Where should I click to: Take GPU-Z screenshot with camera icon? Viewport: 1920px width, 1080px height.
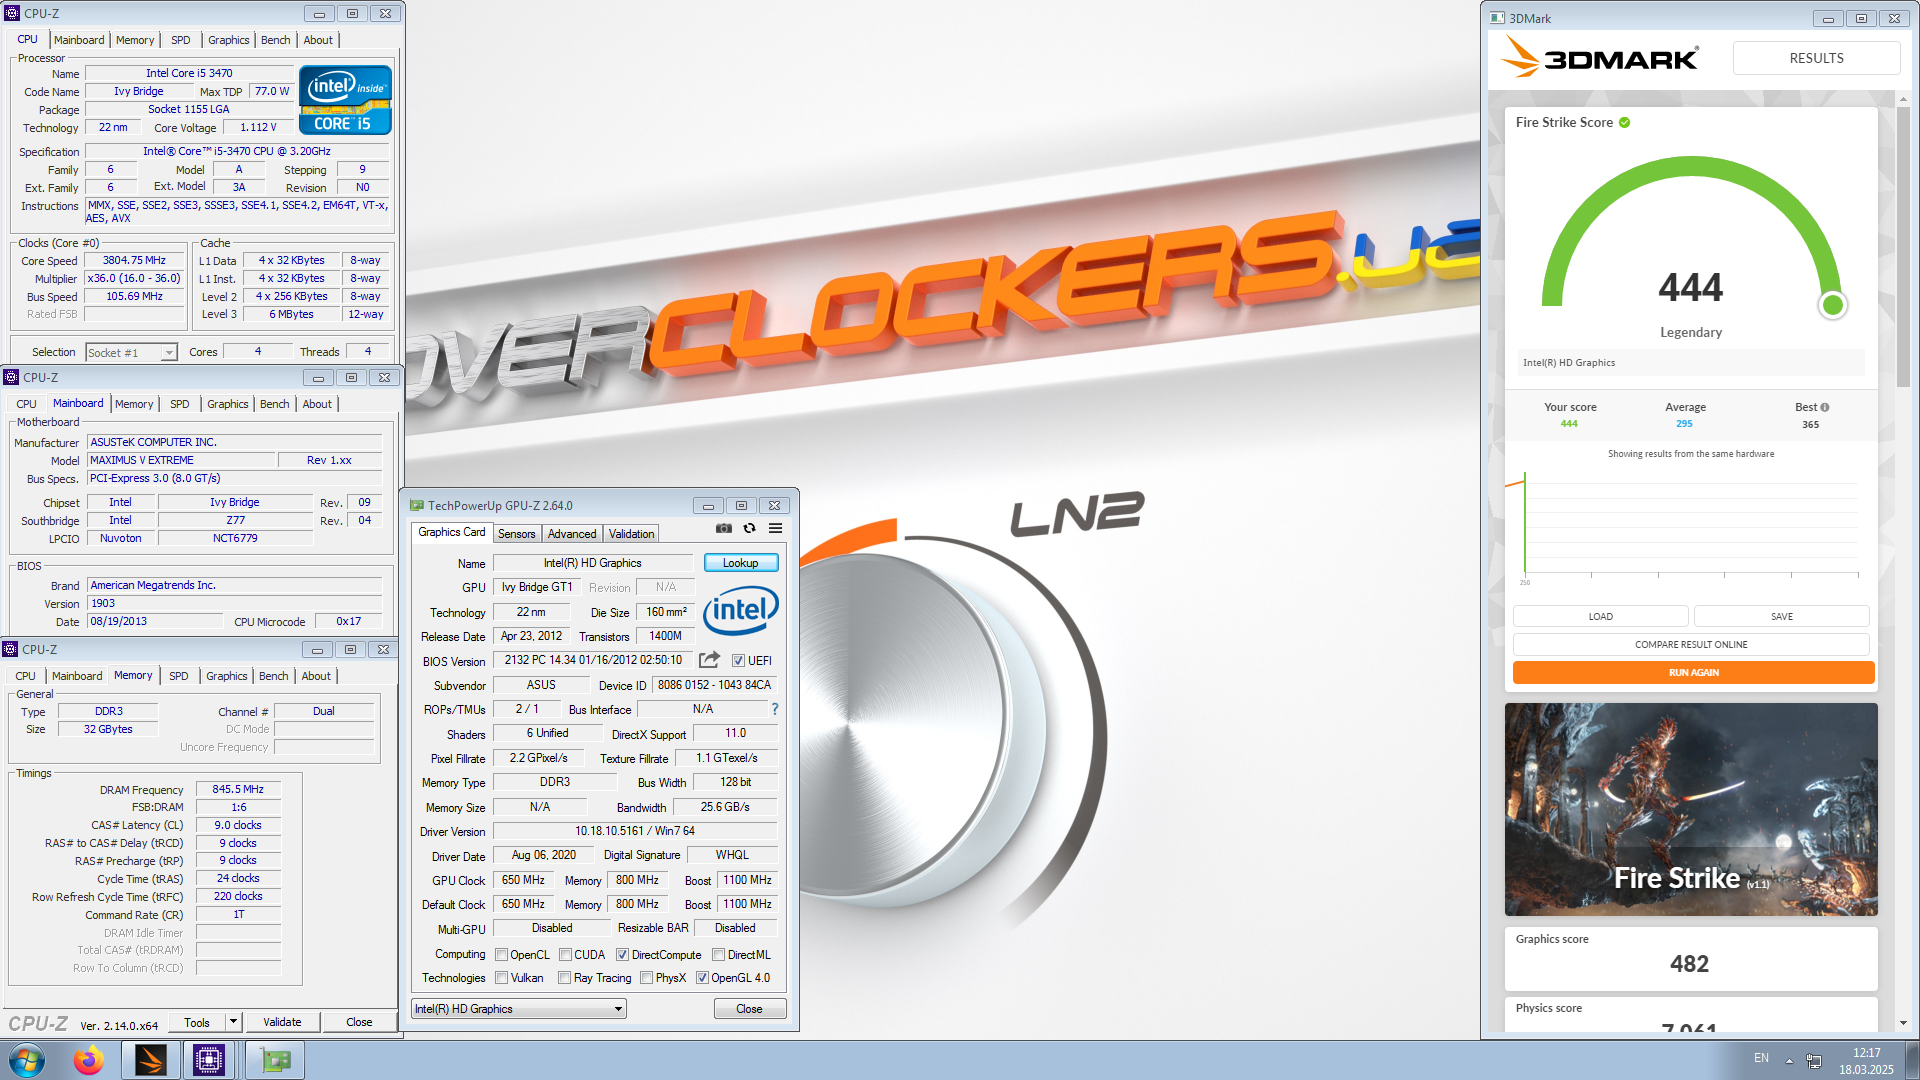[x=724, y=529]
